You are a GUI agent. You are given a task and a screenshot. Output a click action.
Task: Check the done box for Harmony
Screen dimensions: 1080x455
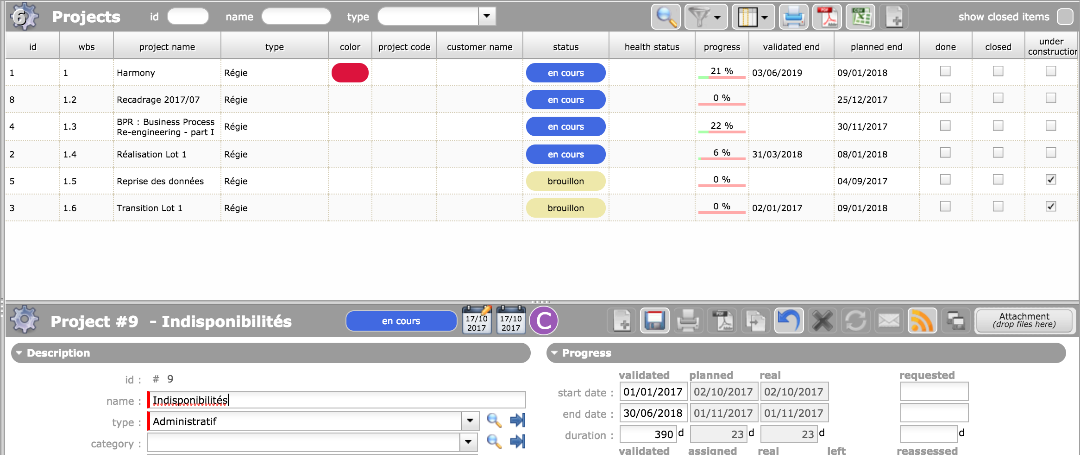(945, 72)
